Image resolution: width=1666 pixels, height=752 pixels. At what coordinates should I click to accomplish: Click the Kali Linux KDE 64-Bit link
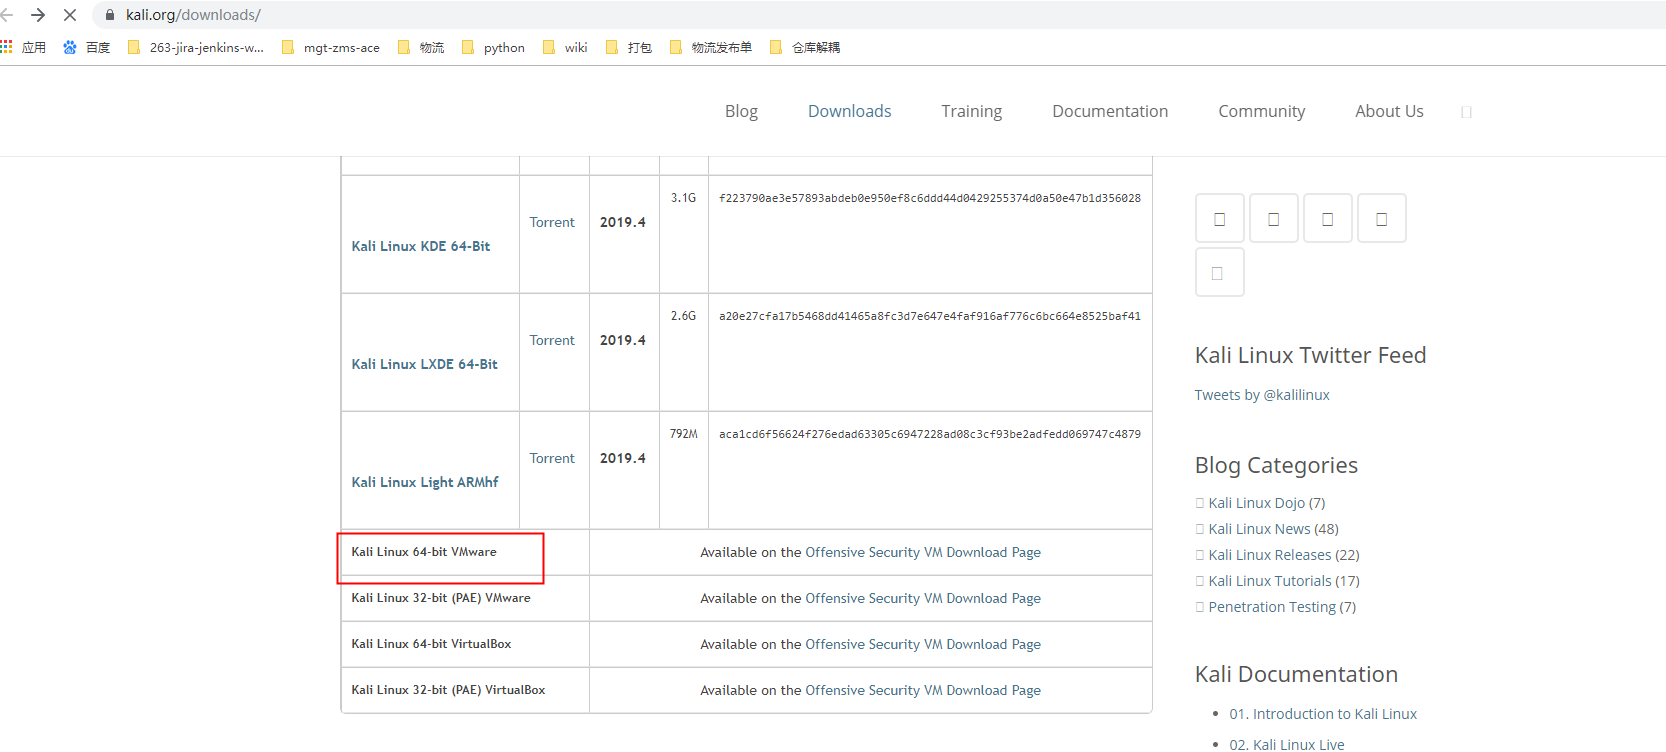point(421,246)
